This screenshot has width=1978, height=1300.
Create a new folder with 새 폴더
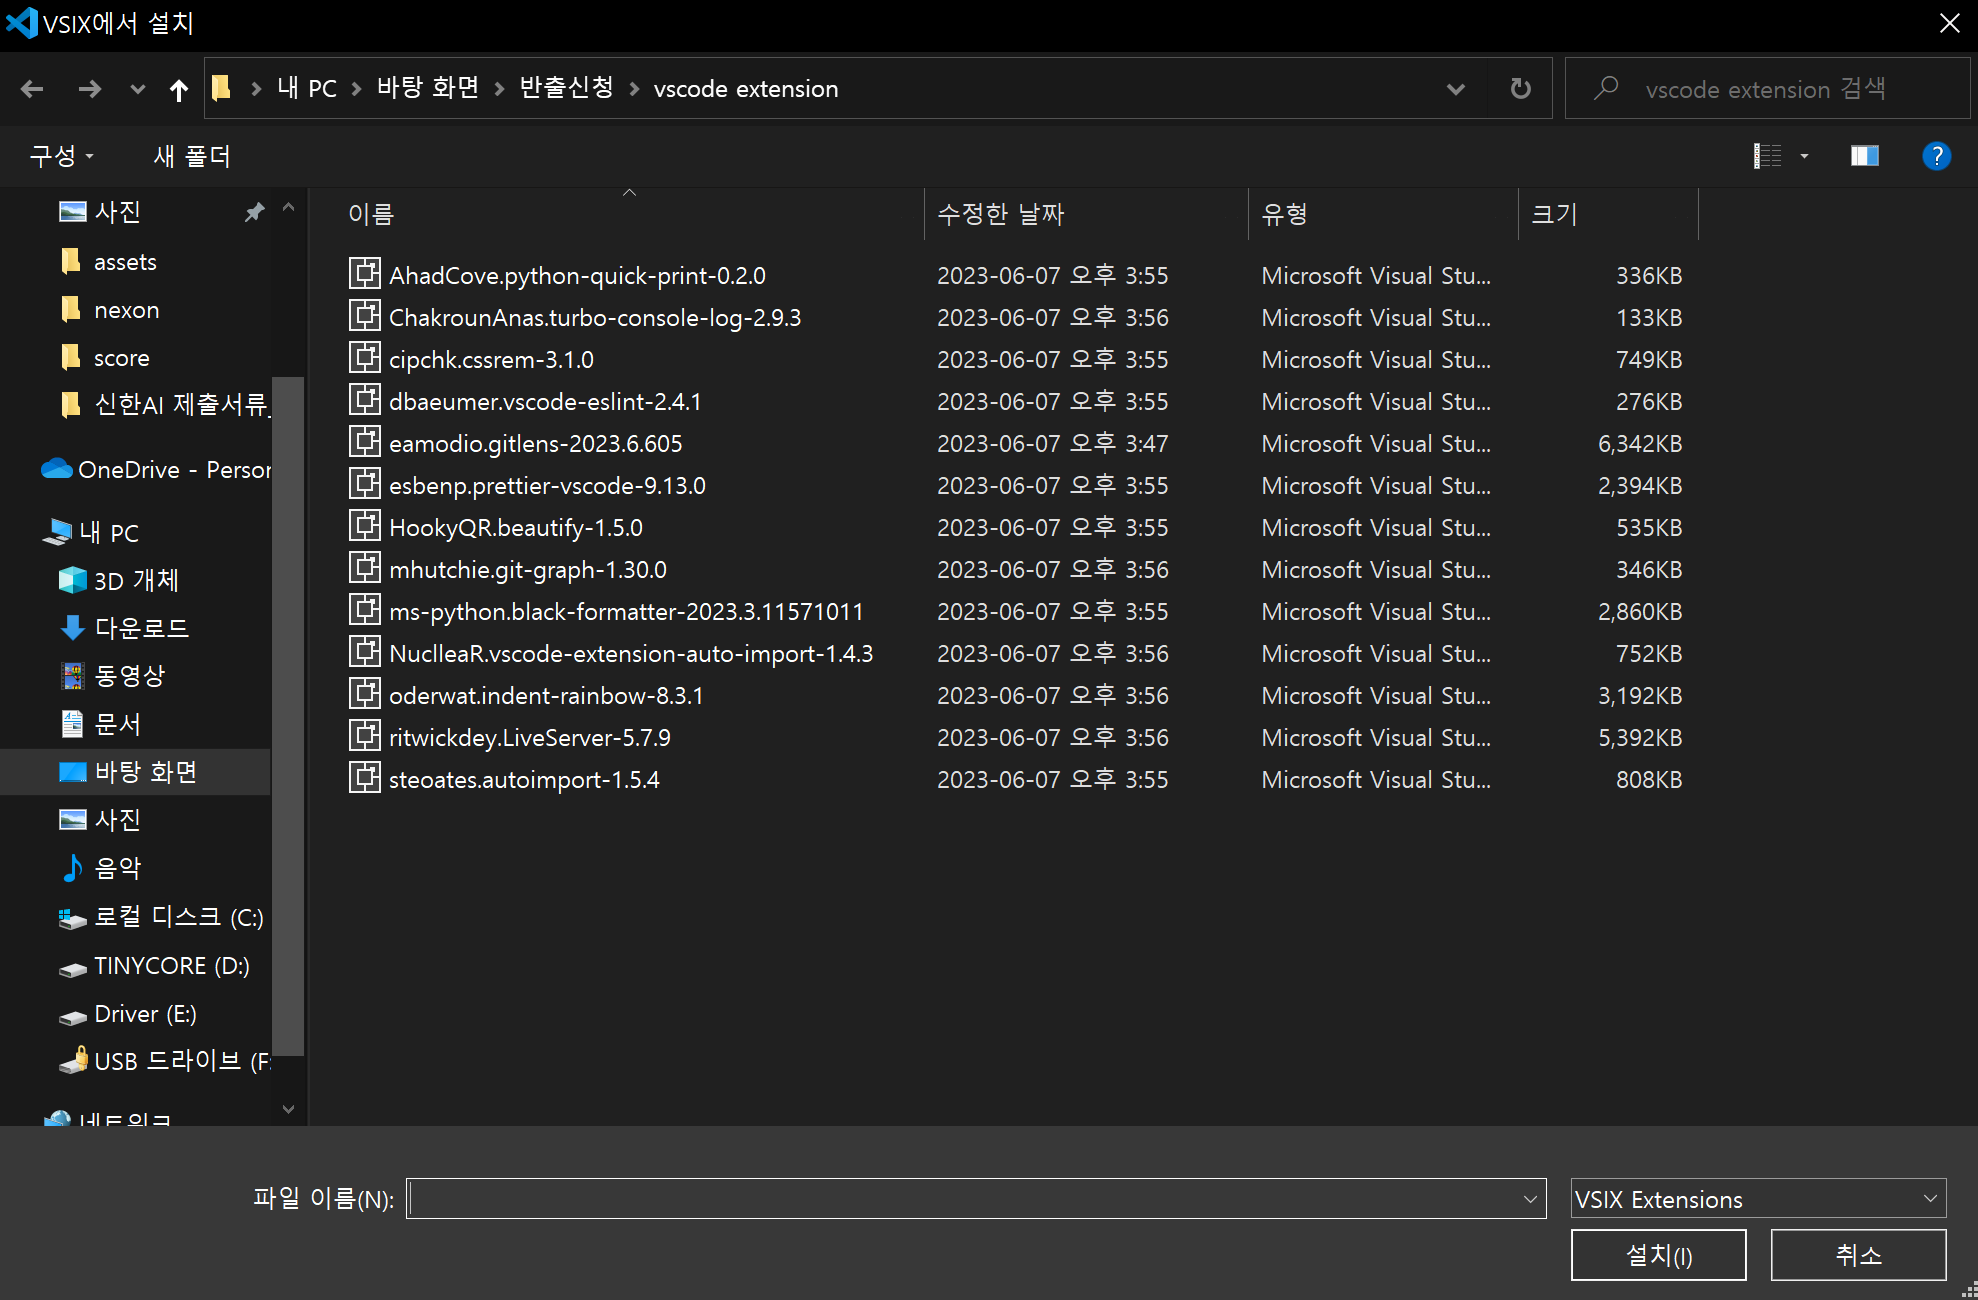click(x=192, y=156)
